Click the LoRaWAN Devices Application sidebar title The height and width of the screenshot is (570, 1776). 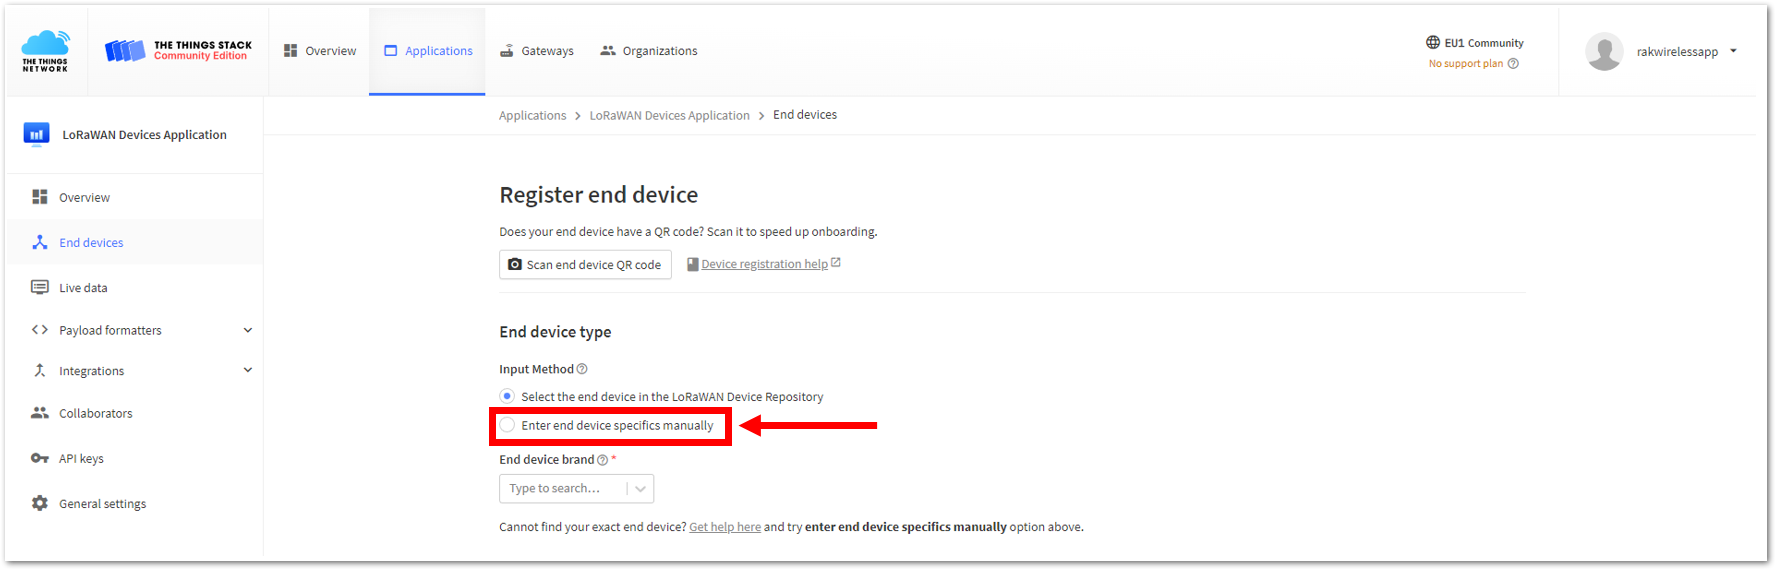click(x=144, y=135)
